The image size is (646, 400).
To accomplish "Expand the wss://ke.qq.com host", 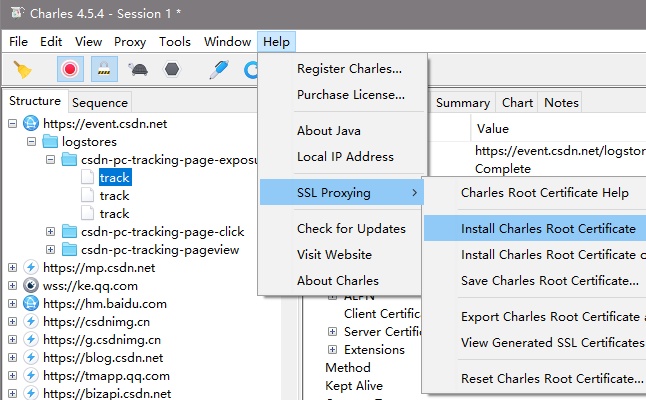I will tap(12, 285).
